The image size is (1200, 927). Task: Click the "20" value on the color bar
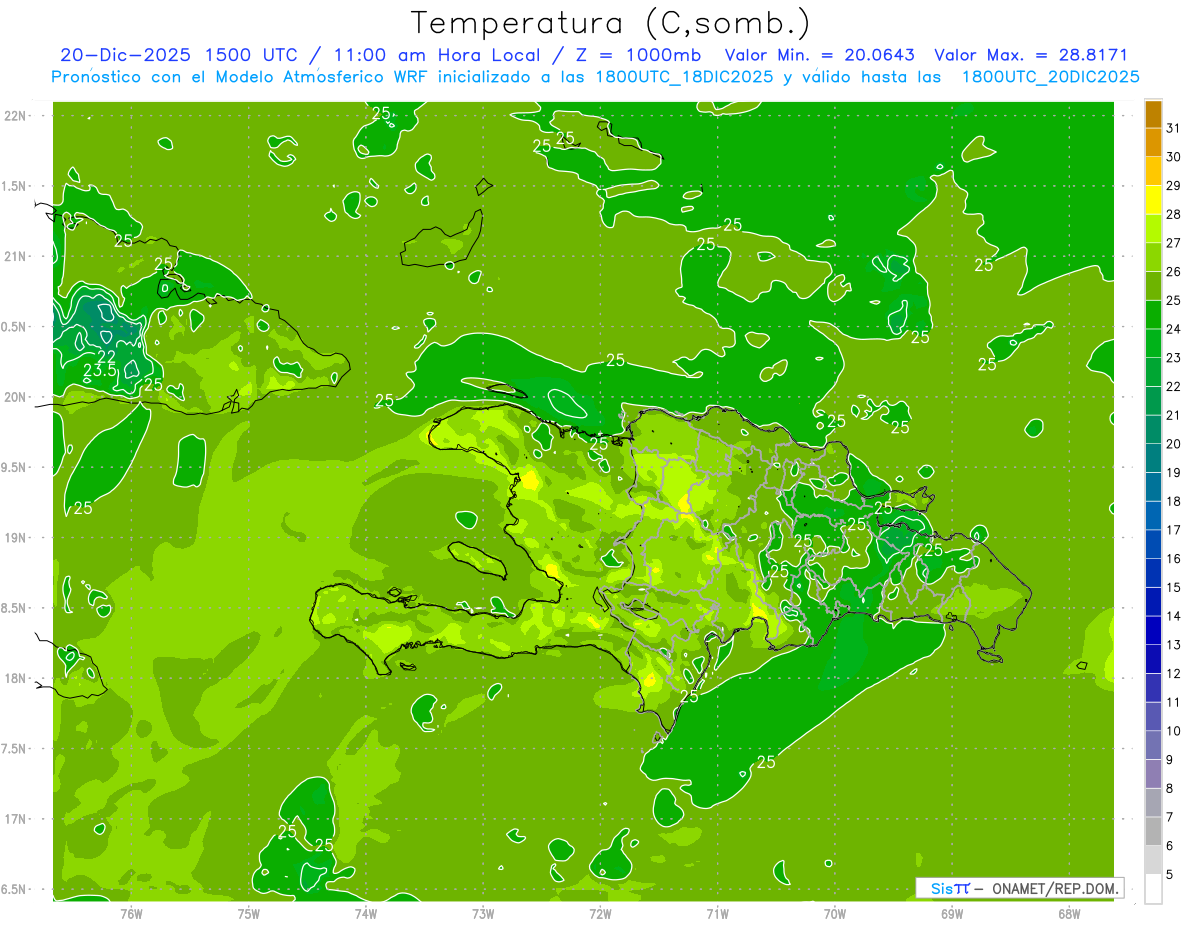tap(1173, 444)
